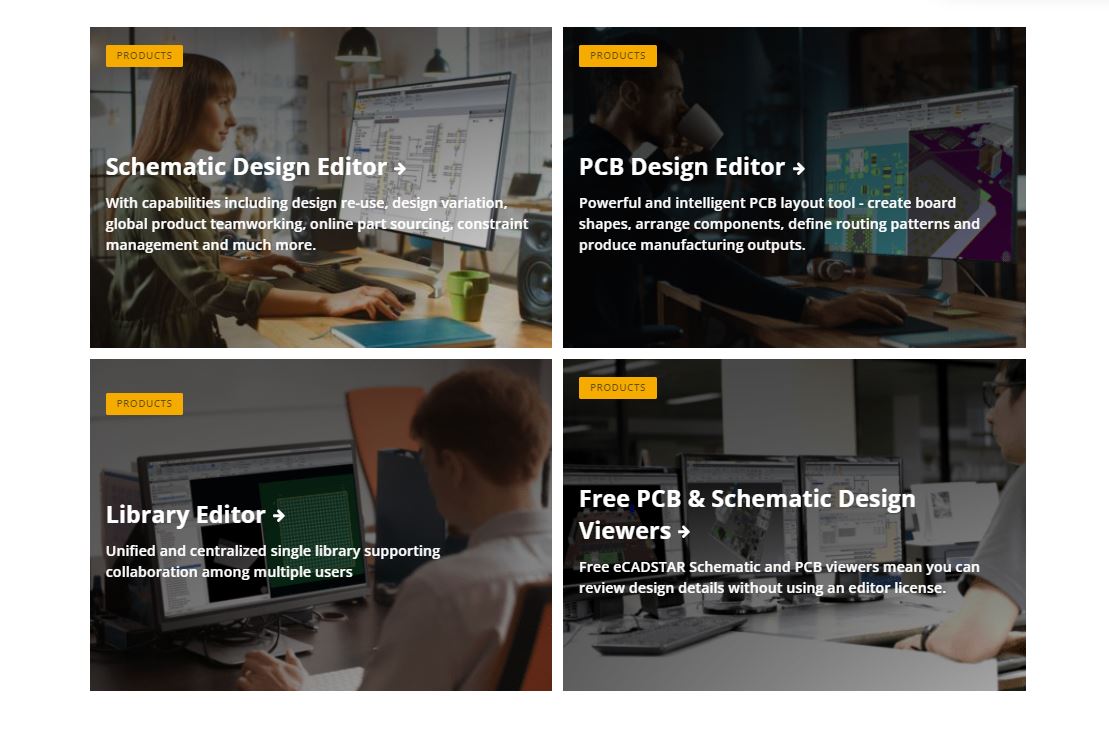Click the PRODUCTS tag on Library Editor card
The height and width of the screenshot is (740, 1109).
point(144,404)
